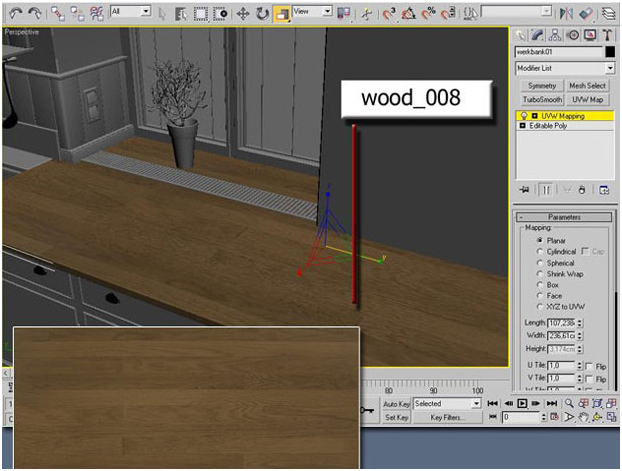
Task: Toggle Window/Crossing selection icon
Action: tap(220, 14)
